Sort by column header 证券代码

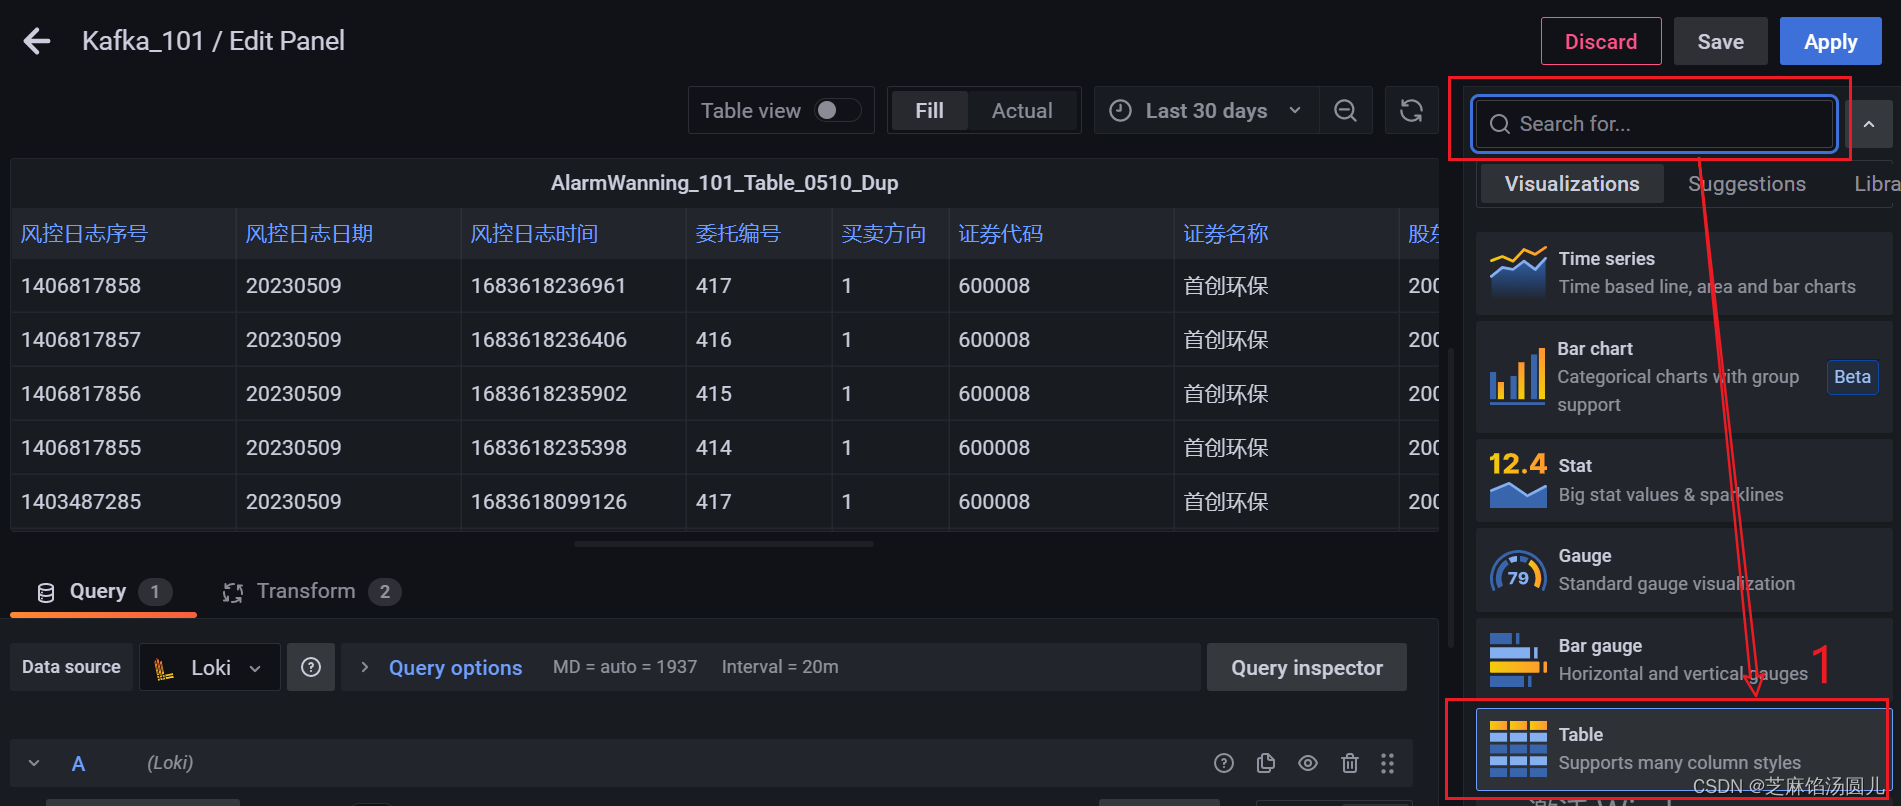click(x=1001, y=234)
